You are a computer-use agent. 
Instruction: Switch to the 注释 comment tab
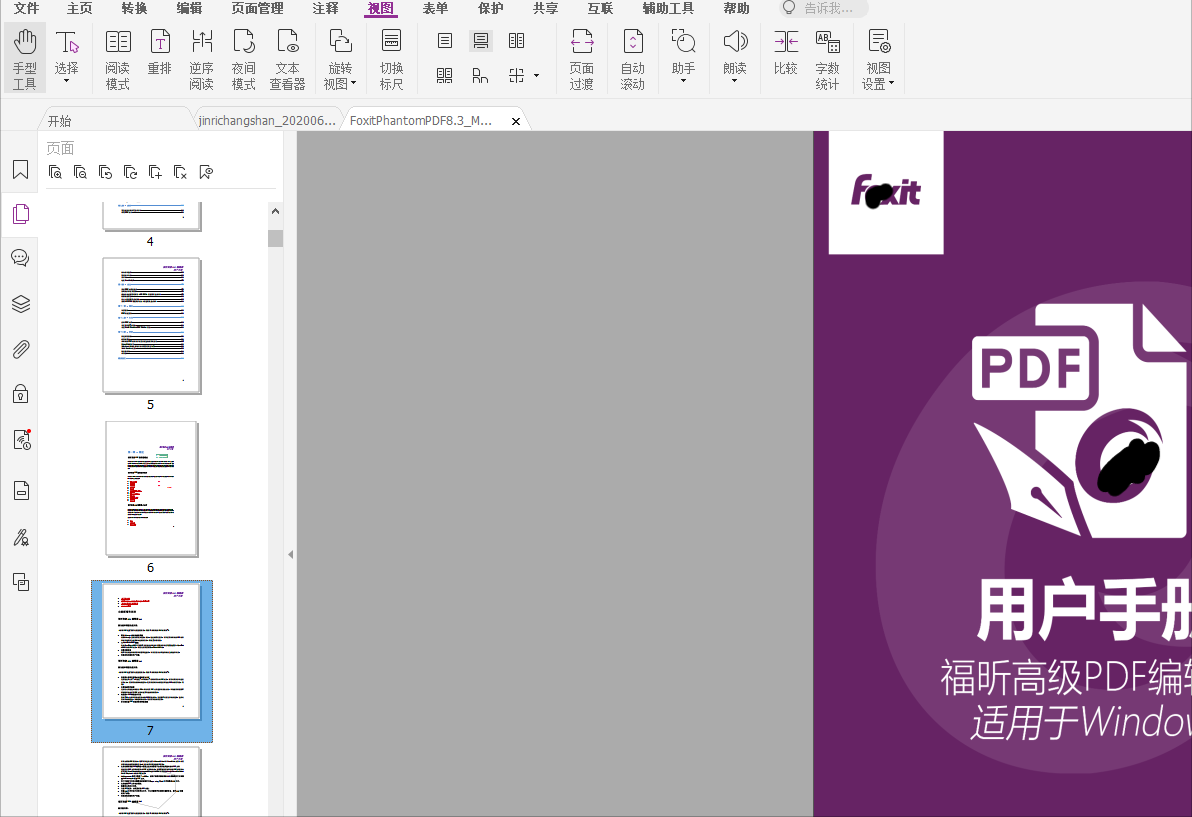(x=325, y=8)
